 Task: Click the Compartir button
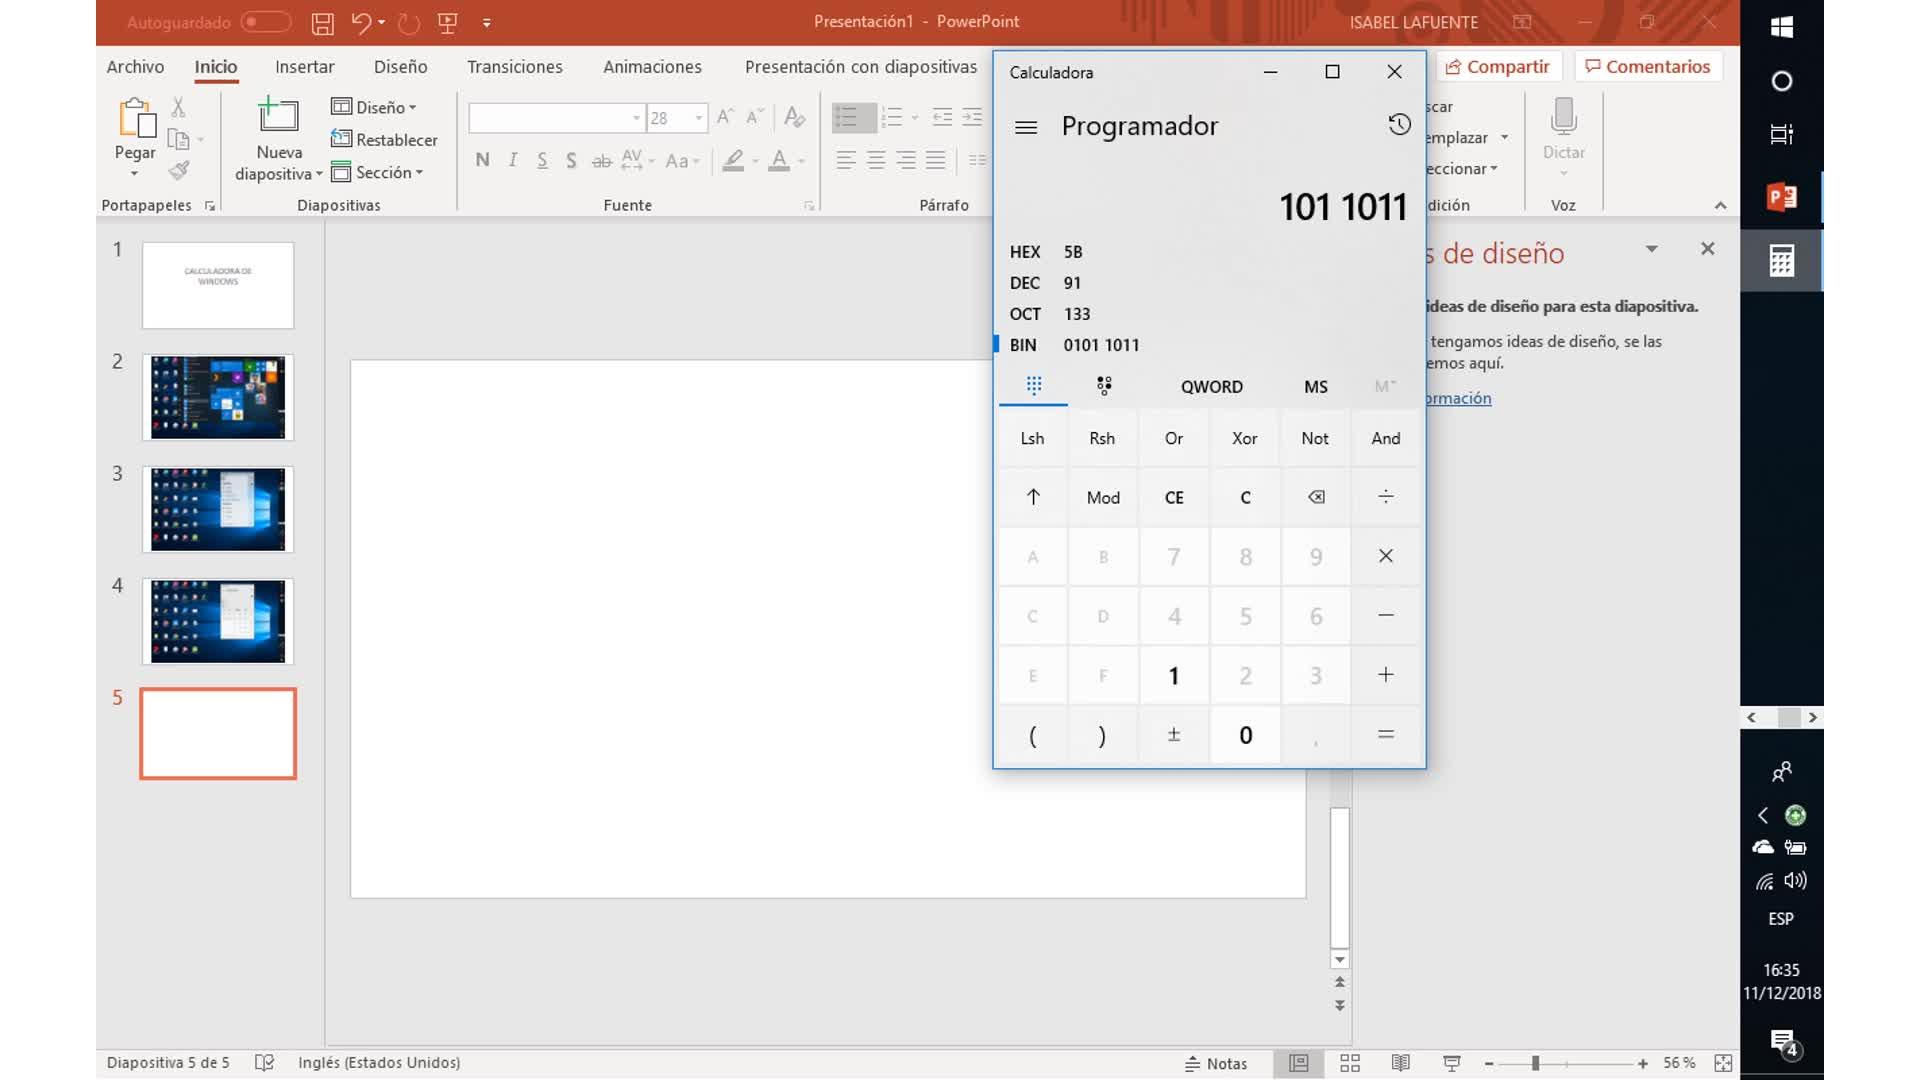pyautogui.click(x=1498, y=67)
